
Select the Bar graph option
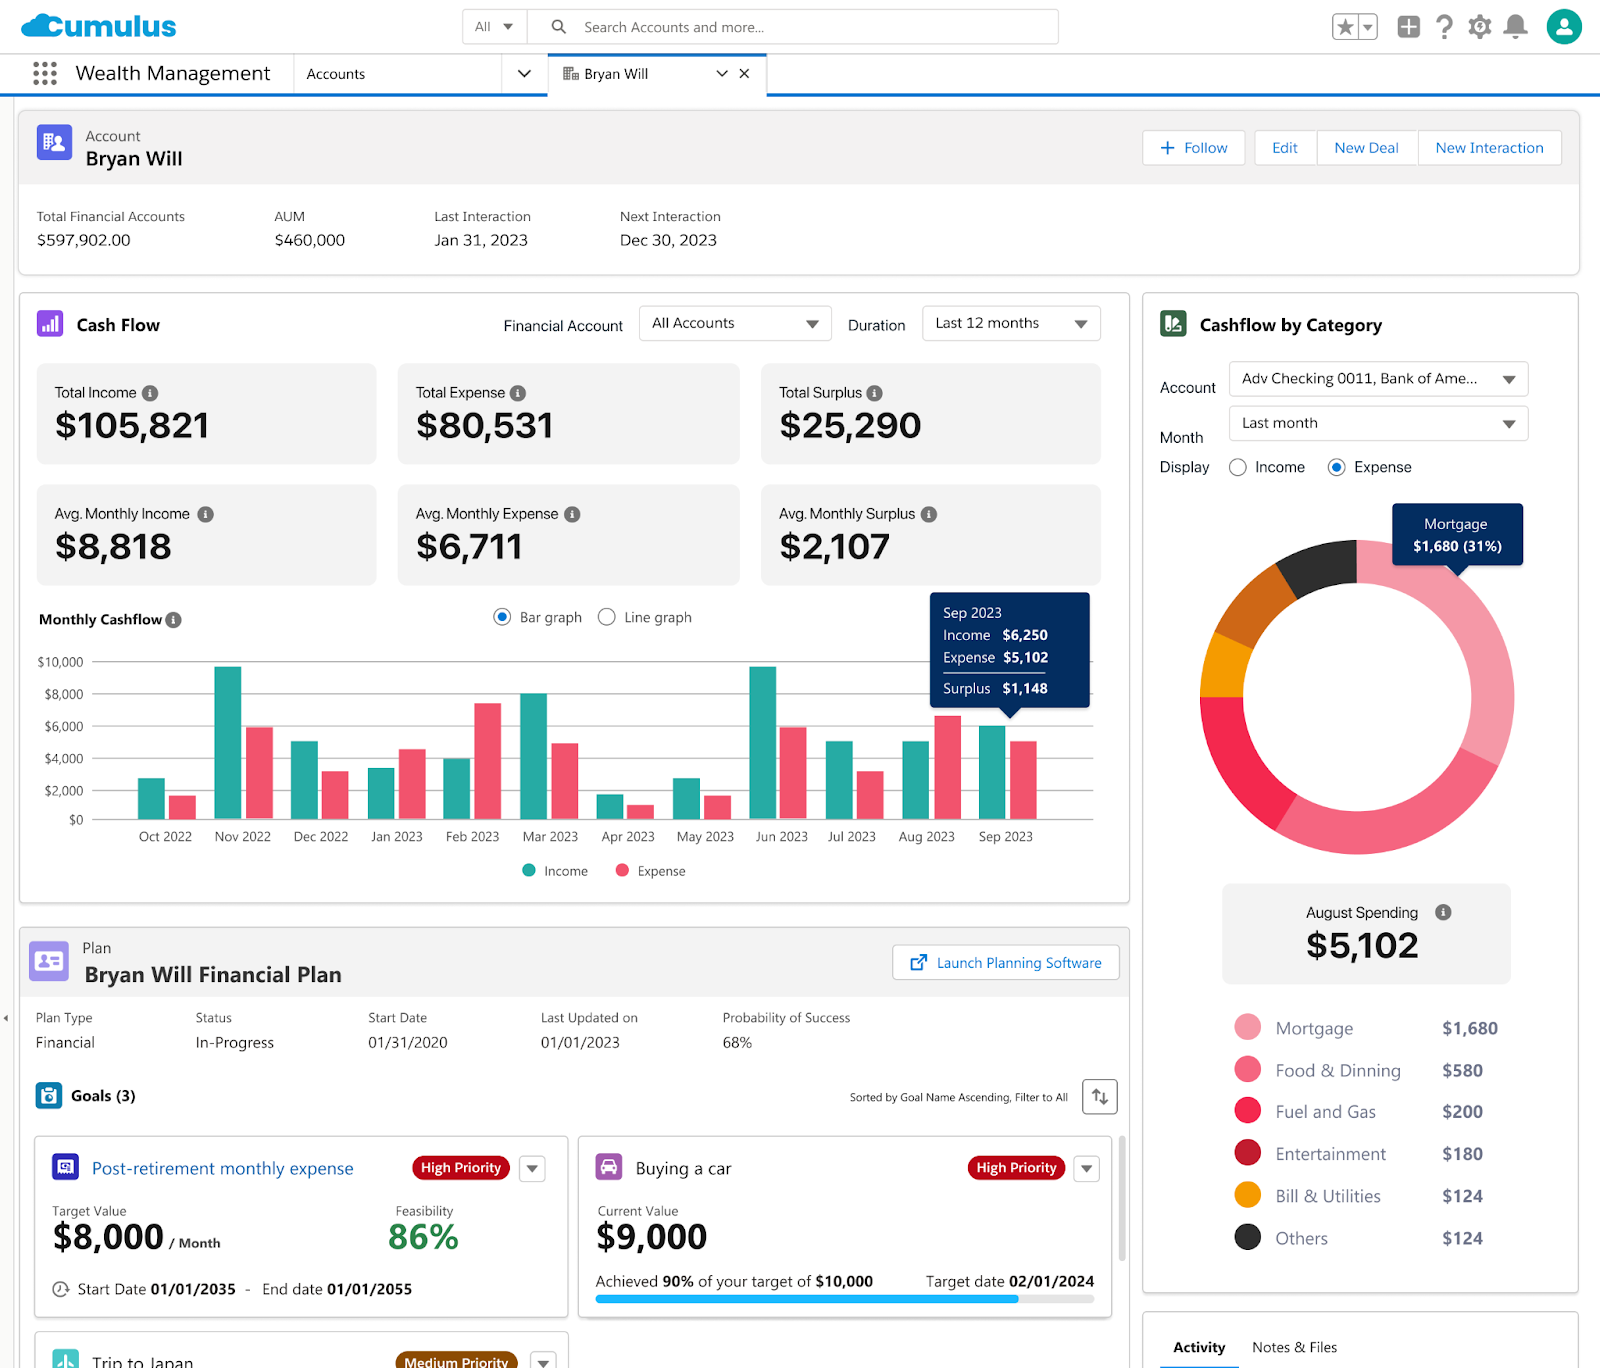click(x=501, y=617)
